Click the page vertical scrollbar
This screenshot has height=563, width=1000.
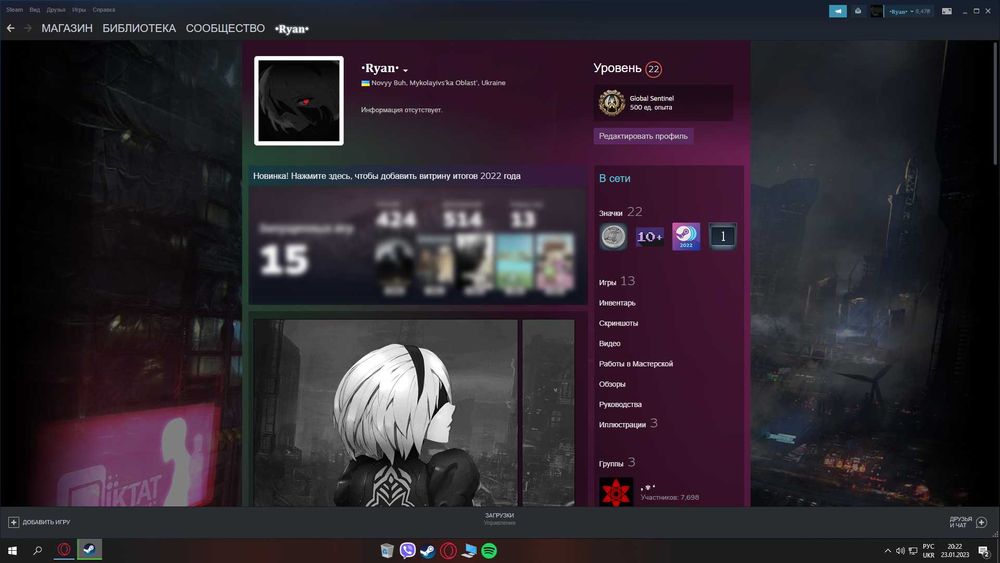click(996, 103)
